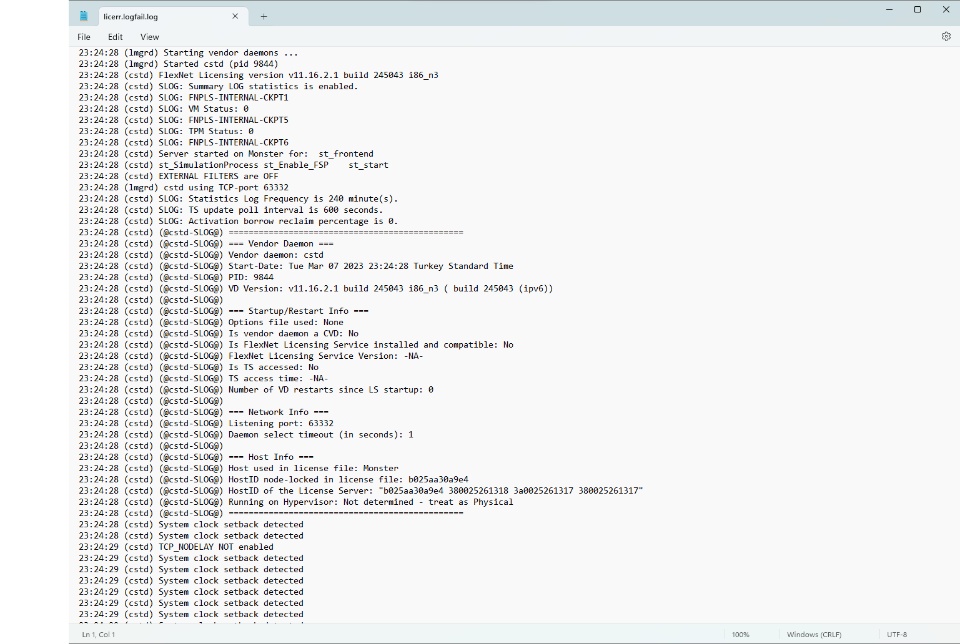Click '=== Vendor Daemon ===' line
The image size is (960, 644).
pyautogui.click(x=206, y=244)
